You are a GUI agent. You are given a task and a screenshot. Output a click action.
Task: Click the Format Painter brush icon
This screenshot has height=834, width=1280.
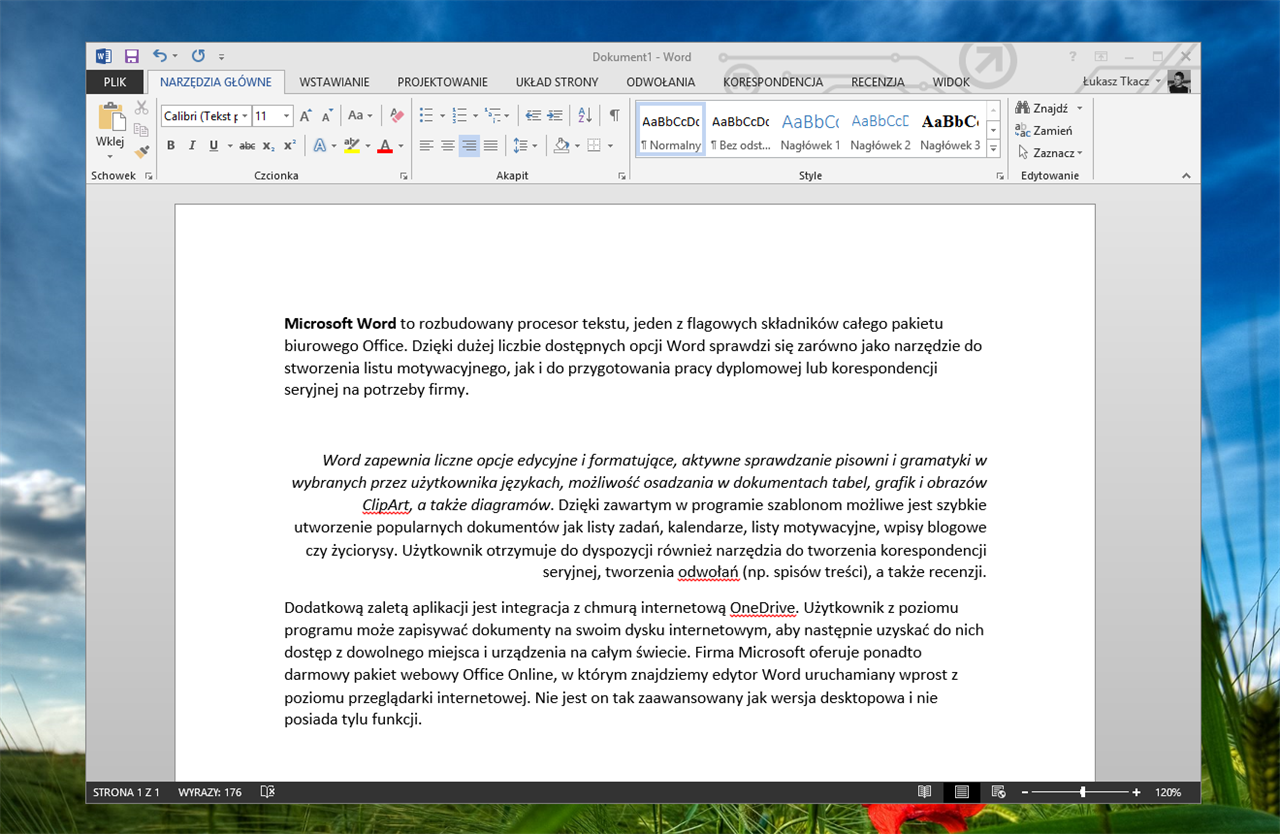click(141, 152)
